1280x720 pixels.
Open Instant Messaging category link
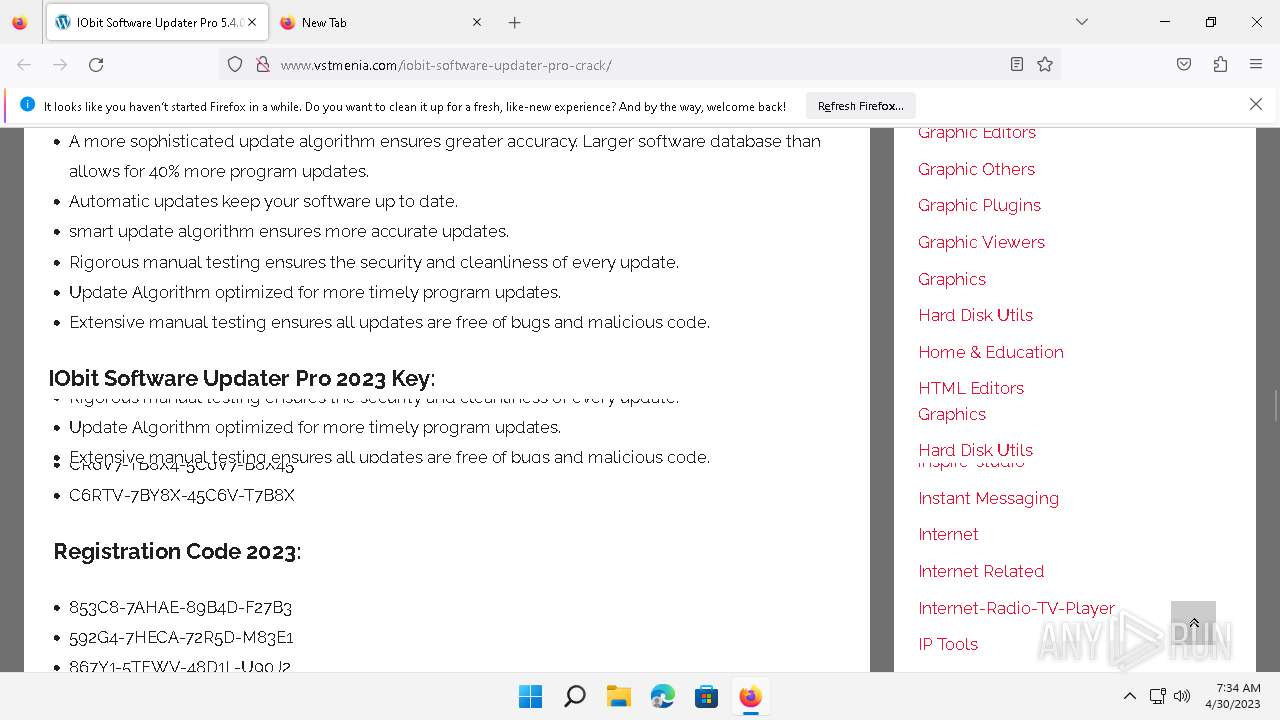coord(988,498)
